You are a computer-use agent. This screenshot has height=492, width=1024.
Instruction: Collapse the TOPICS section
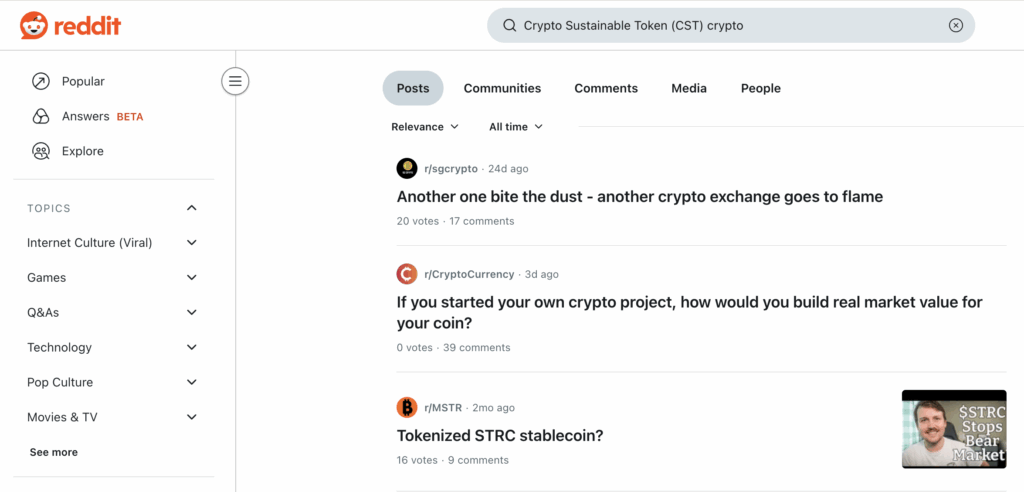tap(192, 208)
